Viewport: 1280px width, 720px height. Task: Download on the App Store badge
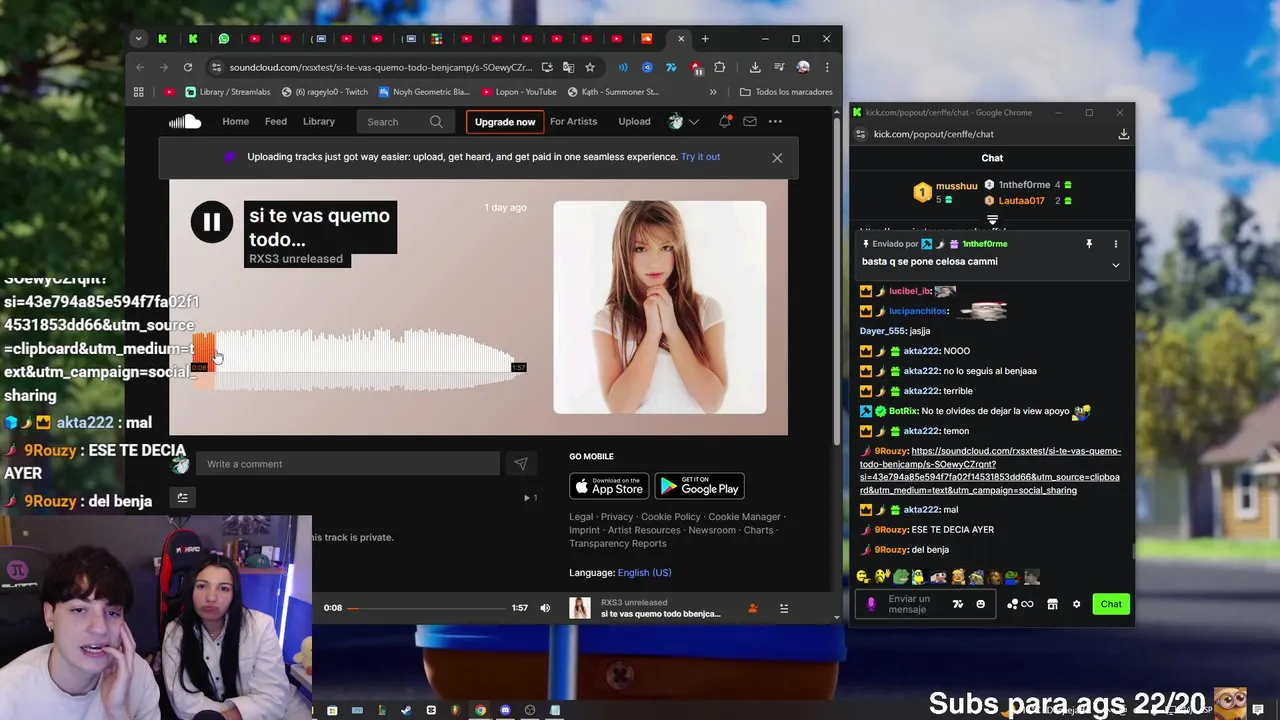[x=609, y=486]
